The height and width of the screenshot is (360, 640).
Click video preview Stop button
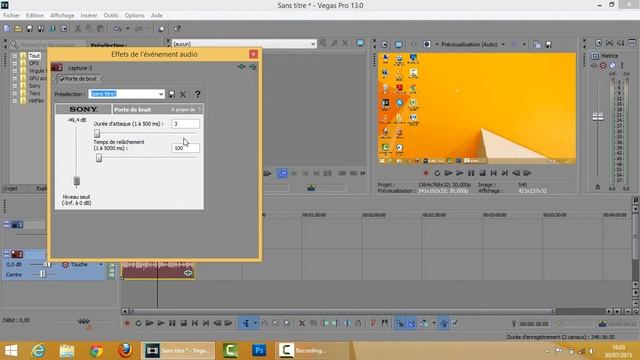(482, 173)
